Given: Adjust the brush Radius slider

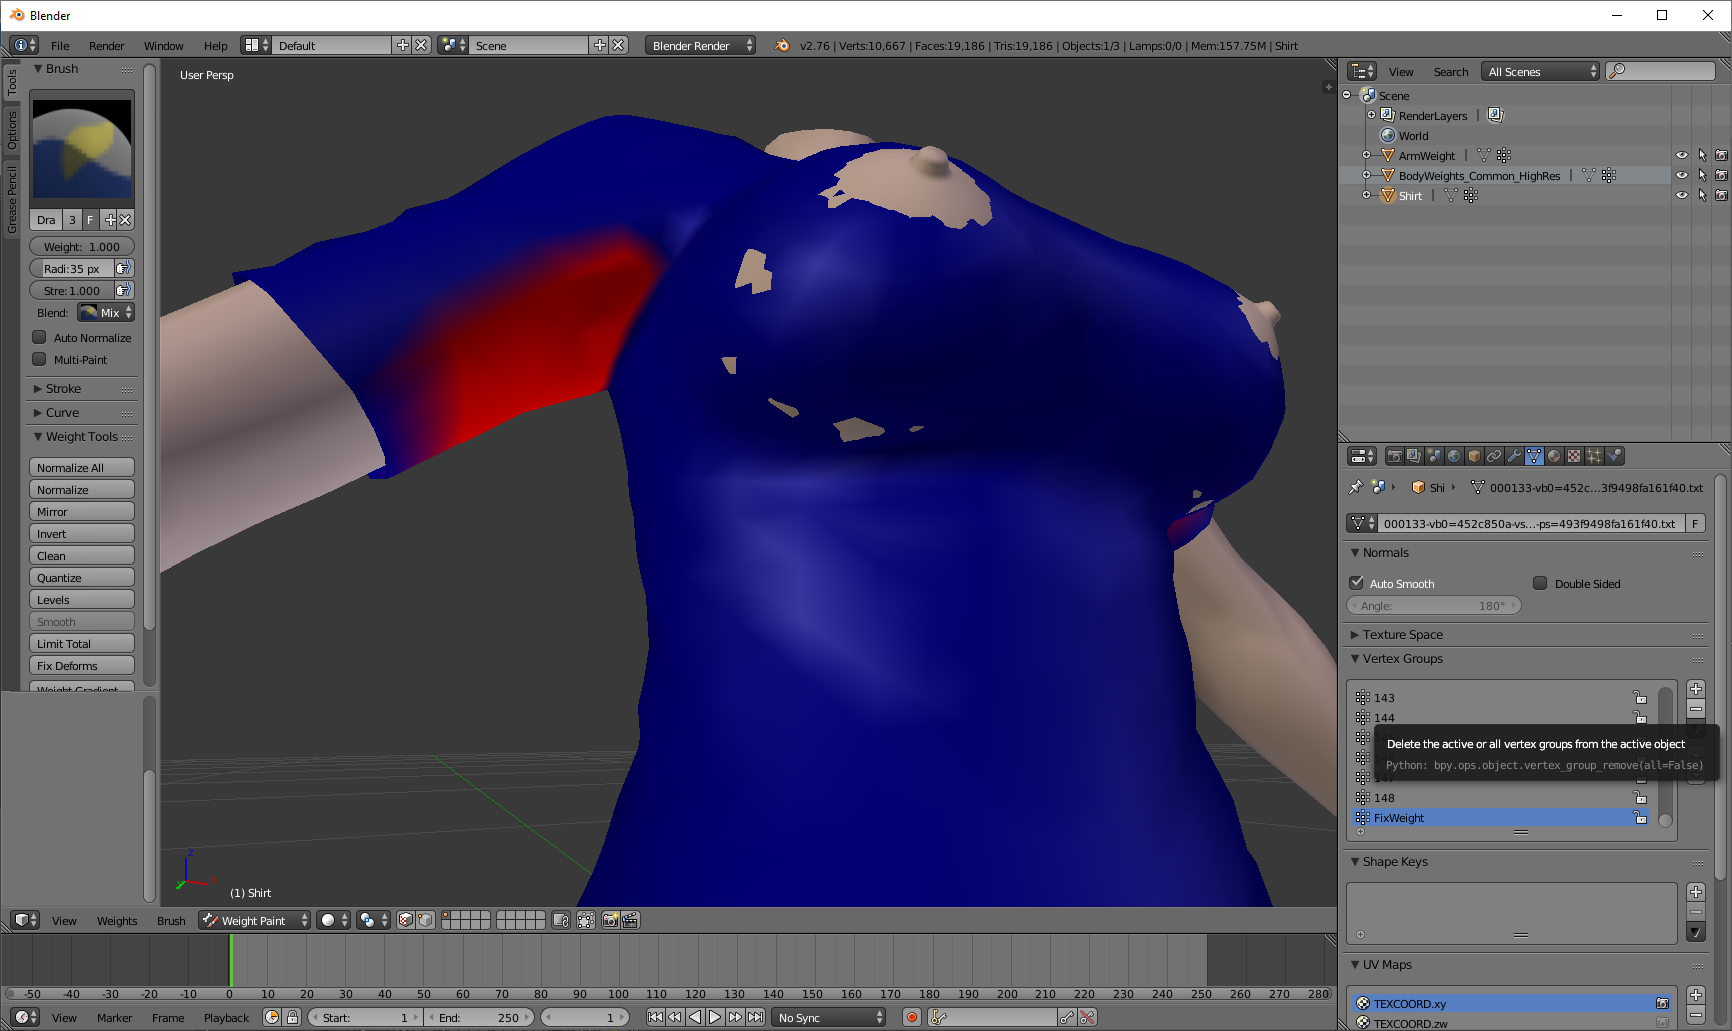Looking at the screenshot, I should [x=71, y=268].
